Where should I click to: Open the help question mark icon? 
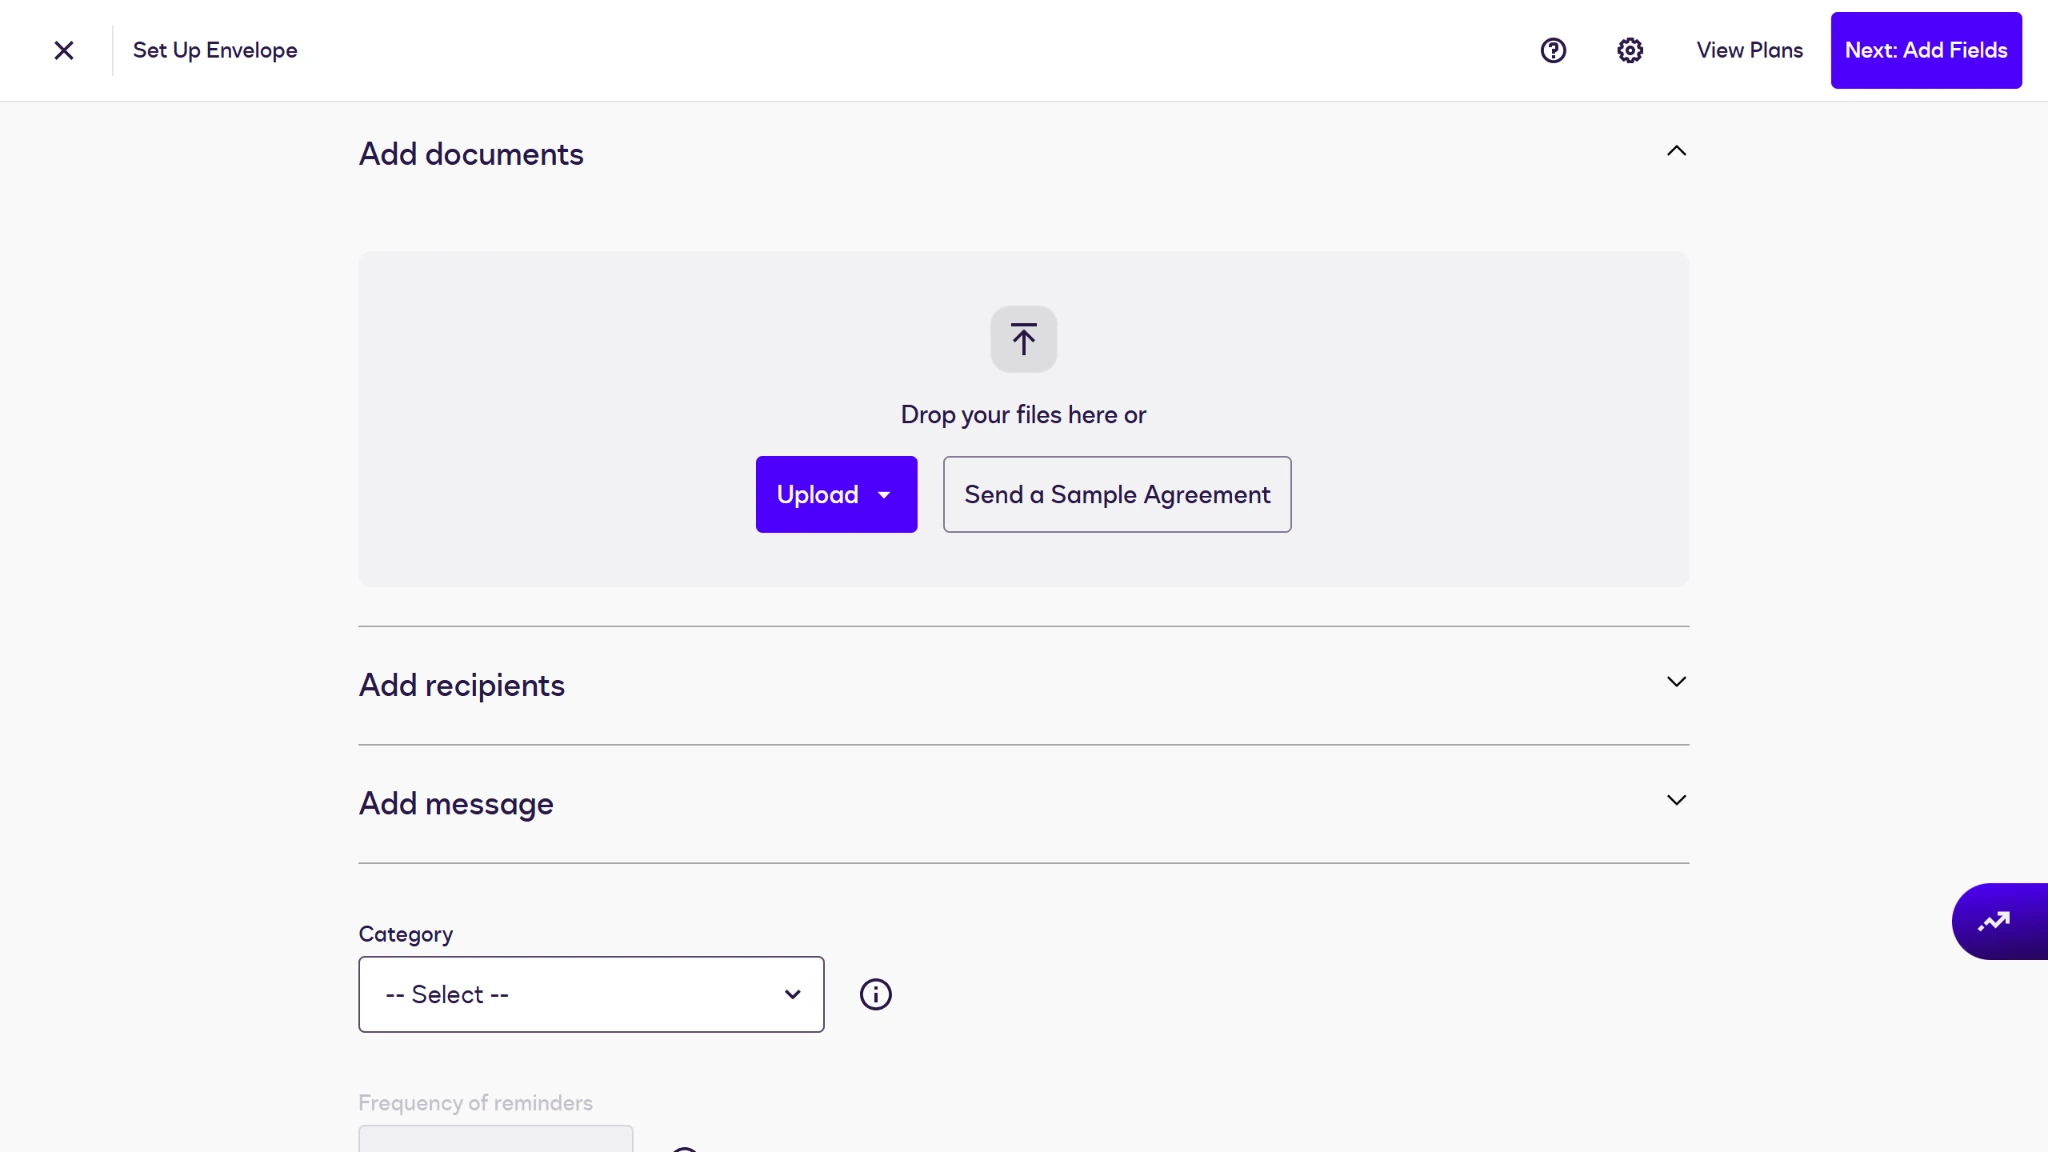[1553, 50]
